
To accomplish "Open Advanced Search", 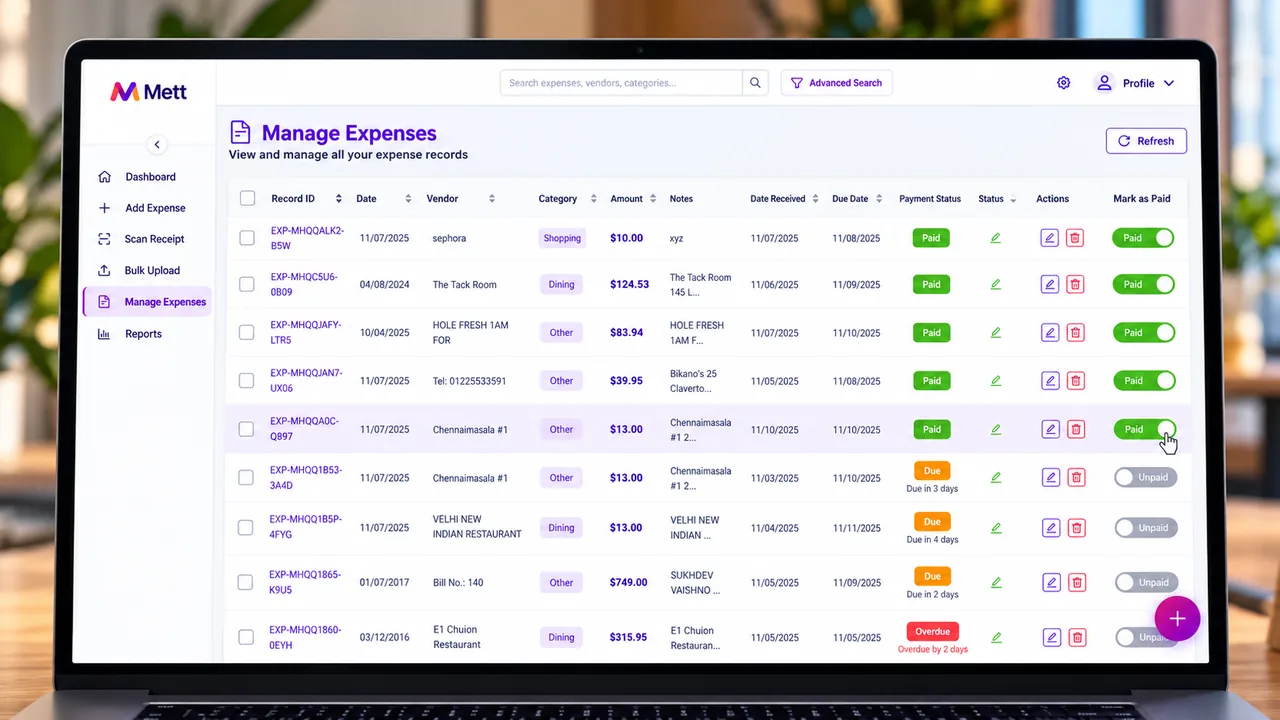I will coord(836,83).
